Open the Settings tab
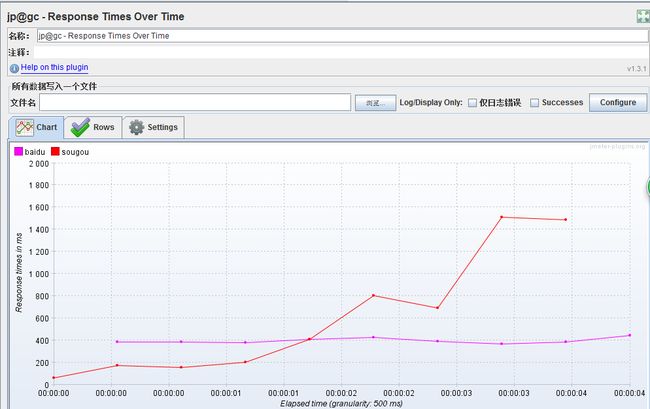Image resolution: width=650 pixels, height=409 pixels. tap(153, 127)
